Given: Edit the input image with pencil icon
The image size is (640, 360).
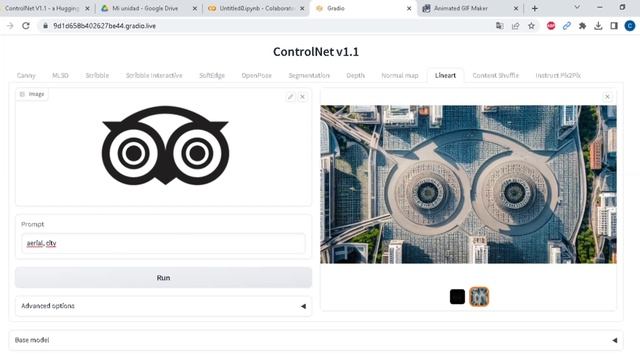Looking at the screenshot, I should coord(290,97).
